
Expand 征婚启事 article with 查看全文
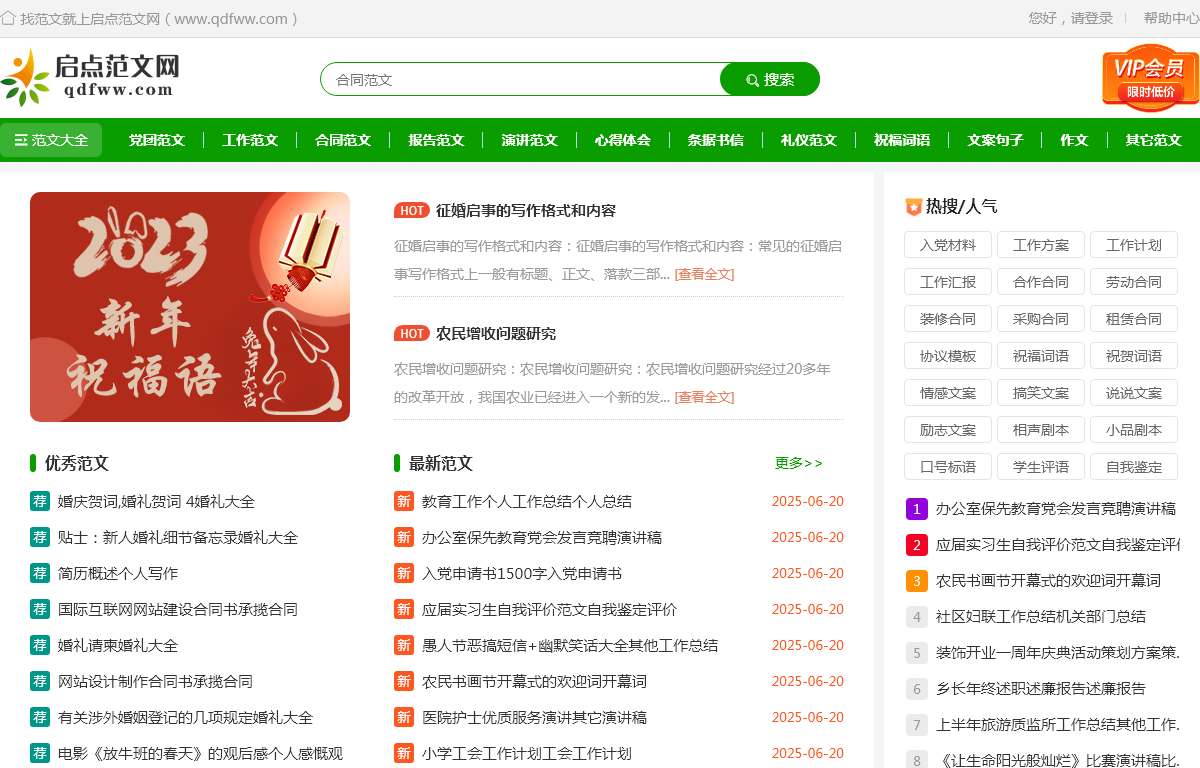point(704,274)
